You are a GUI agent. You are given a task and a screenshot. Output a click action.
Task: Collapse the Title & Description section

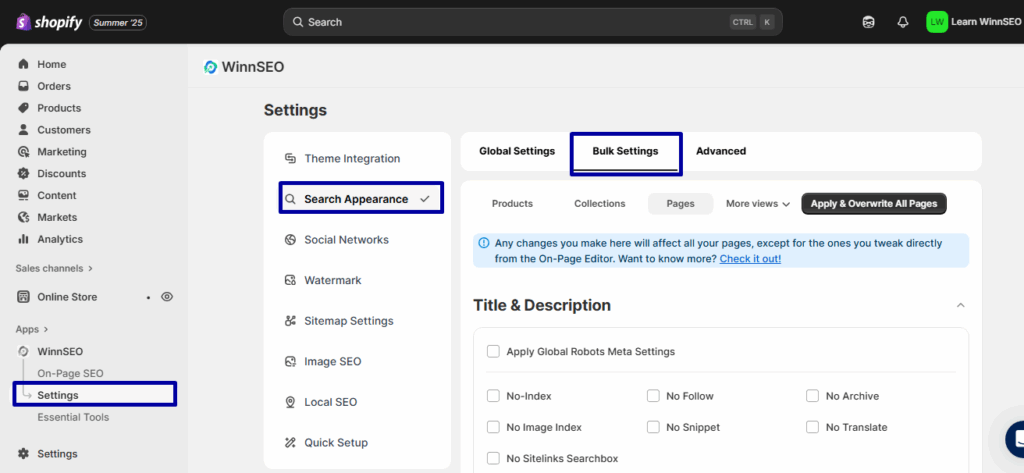pyautogui.click(x=960, y=305)
